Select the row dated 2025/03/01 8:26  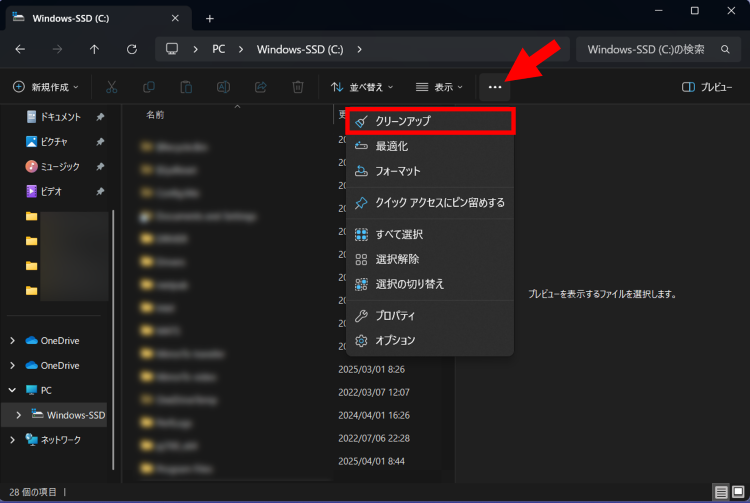coord(287,369)
